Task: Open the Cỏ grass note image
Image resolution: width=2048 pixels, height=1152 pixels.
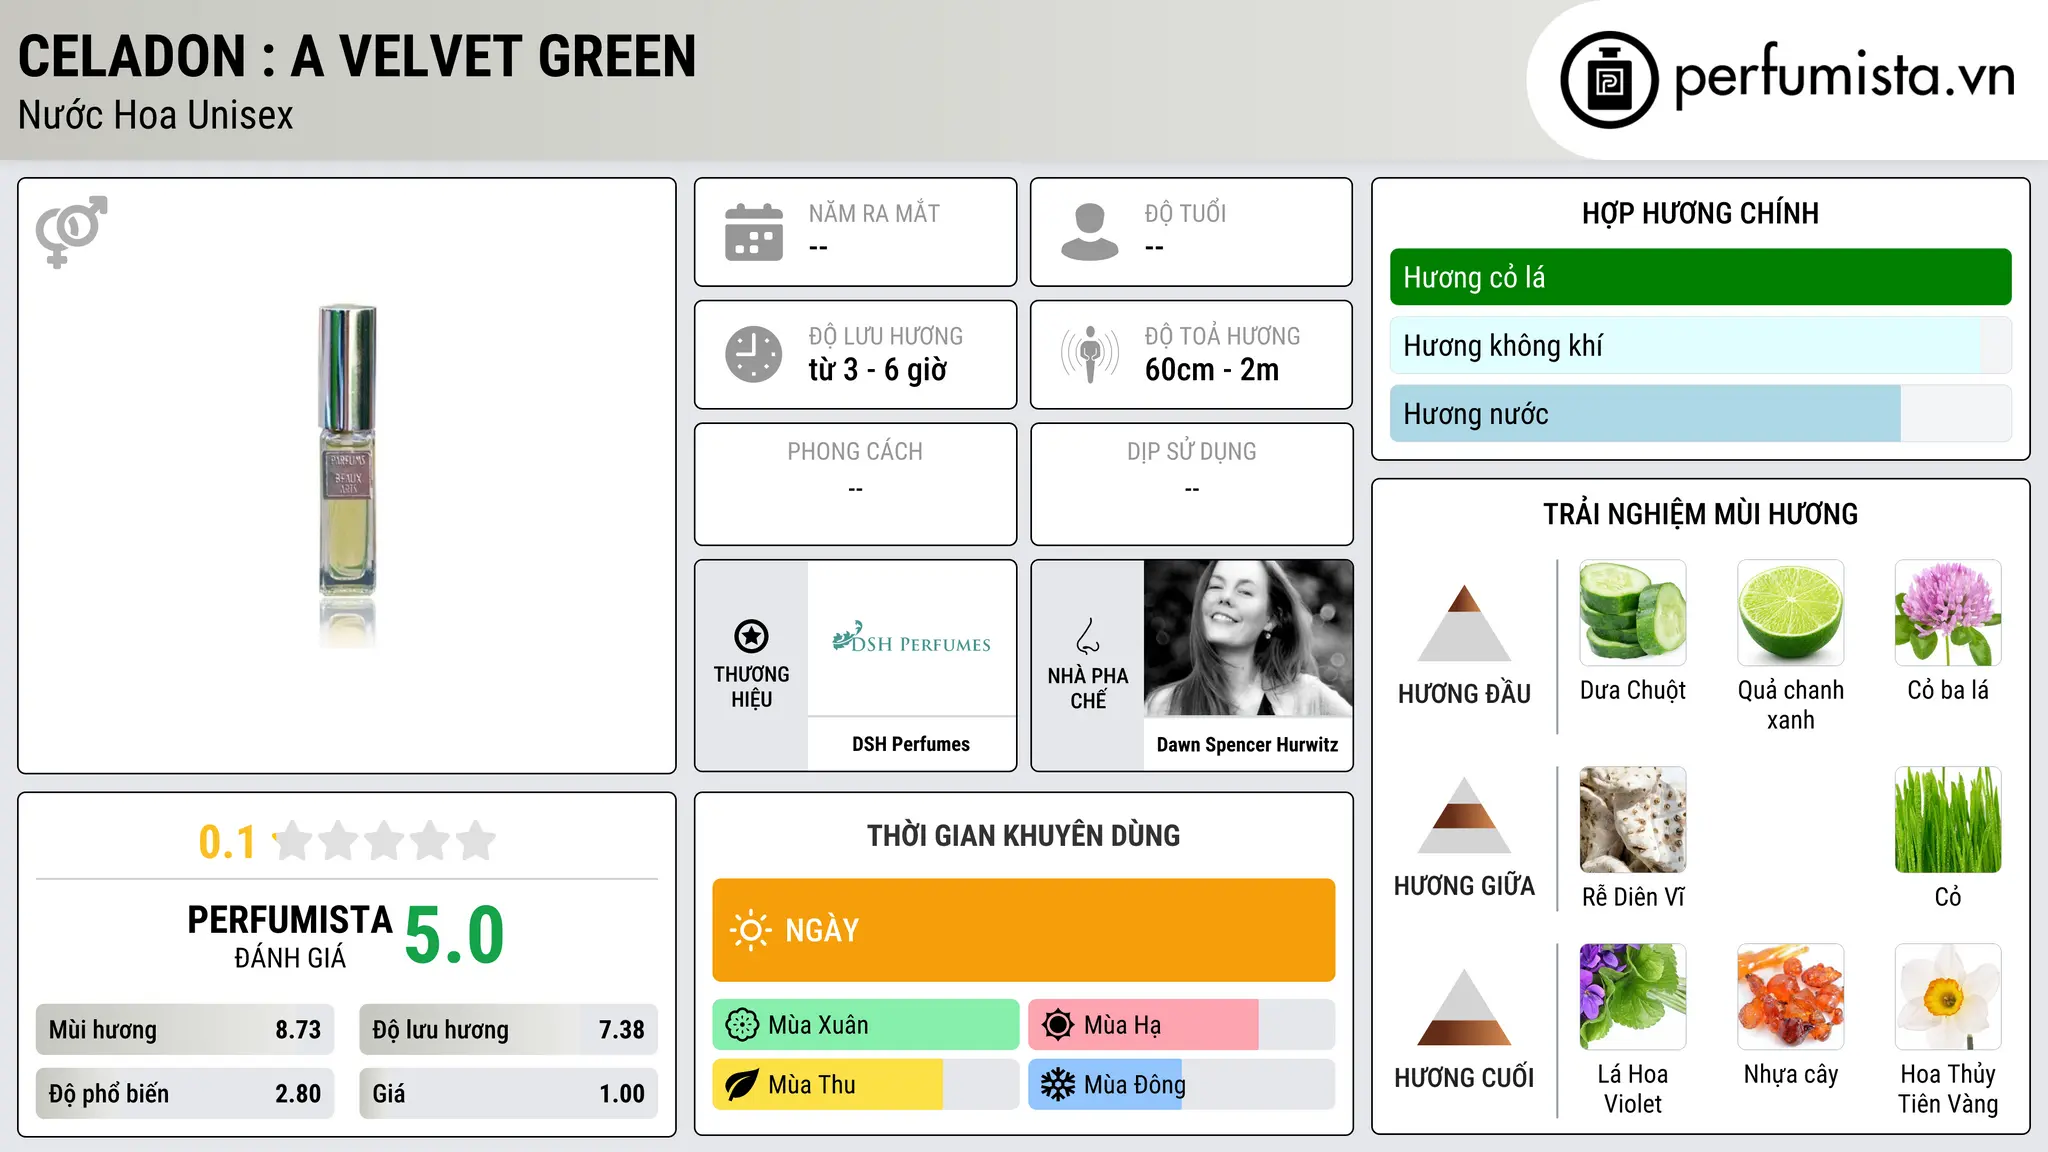Action: click(x=1948, y=820)
